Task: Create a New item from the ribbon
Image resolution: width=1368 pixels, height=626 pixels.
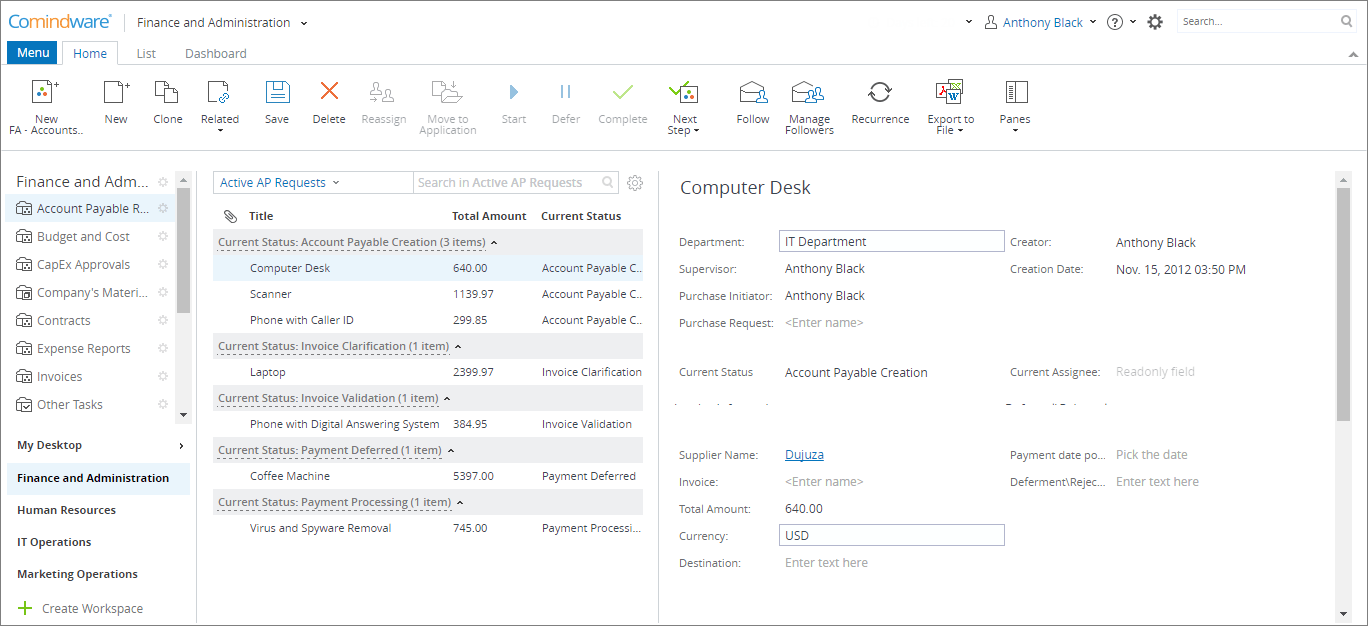Action: coord(116,93)
